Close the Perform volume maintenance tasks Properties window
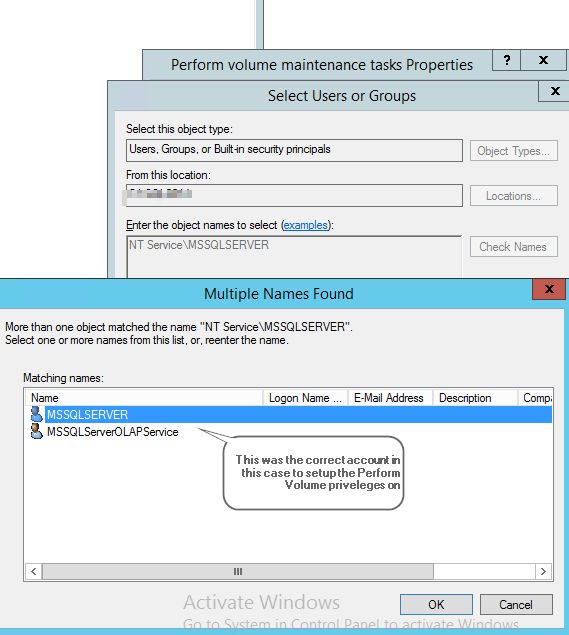Viewport: 569px width, 635px height. point(543,60)
